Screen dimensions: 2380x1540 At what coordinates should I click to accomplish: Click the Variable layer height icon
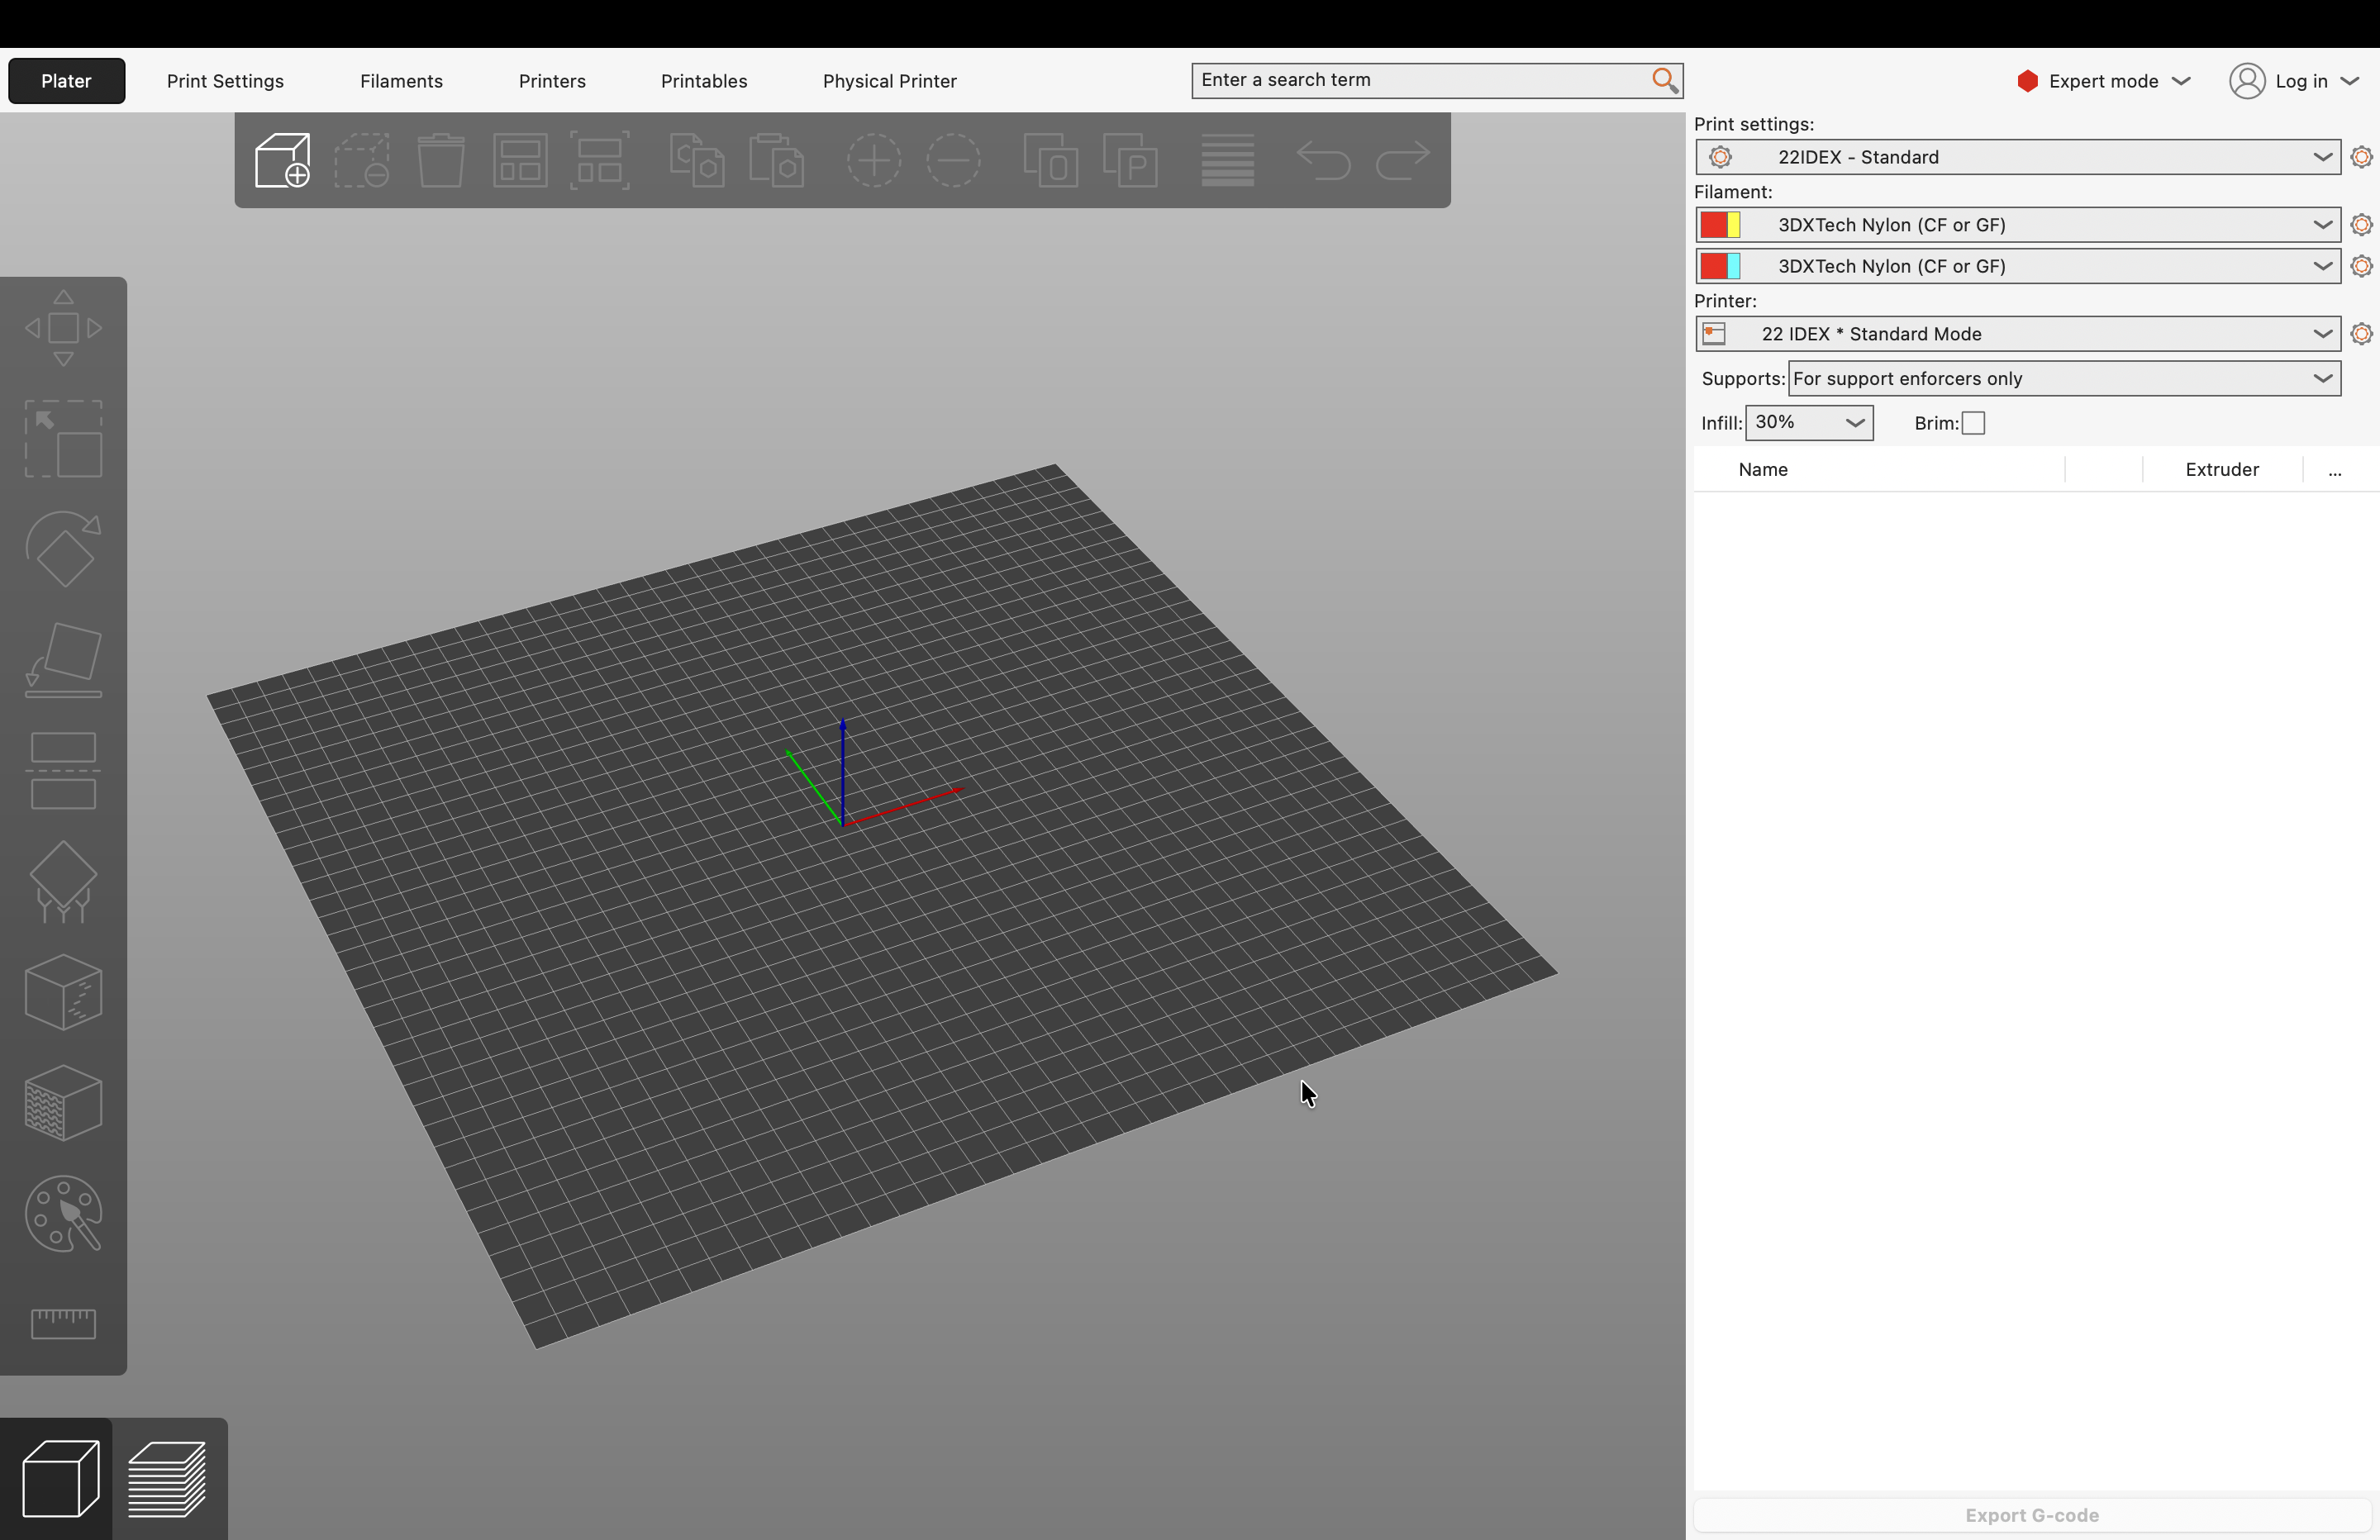[x=1227, y=160]
